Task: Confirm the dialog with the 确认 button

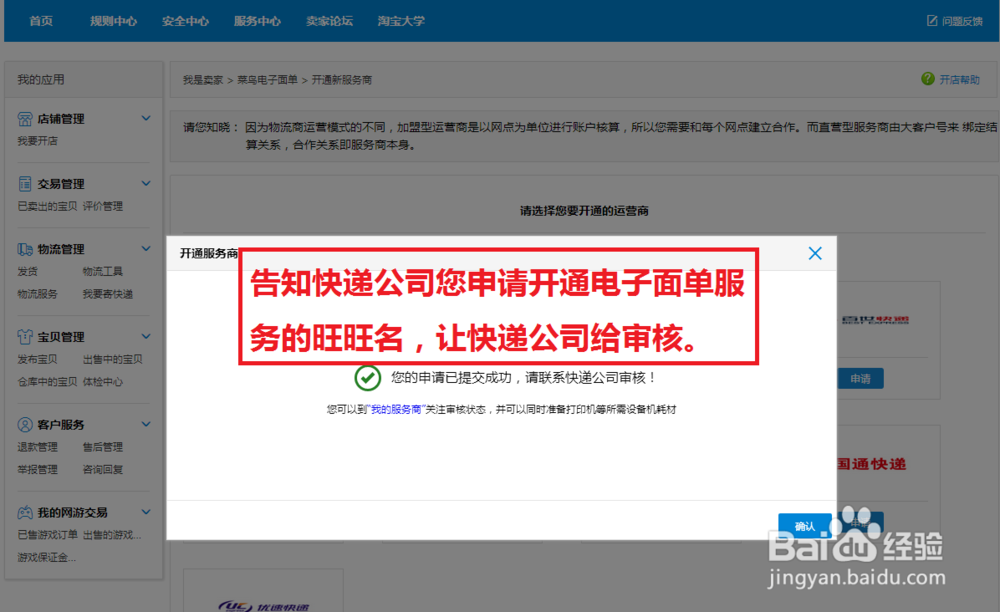Action: pos(804,525)
